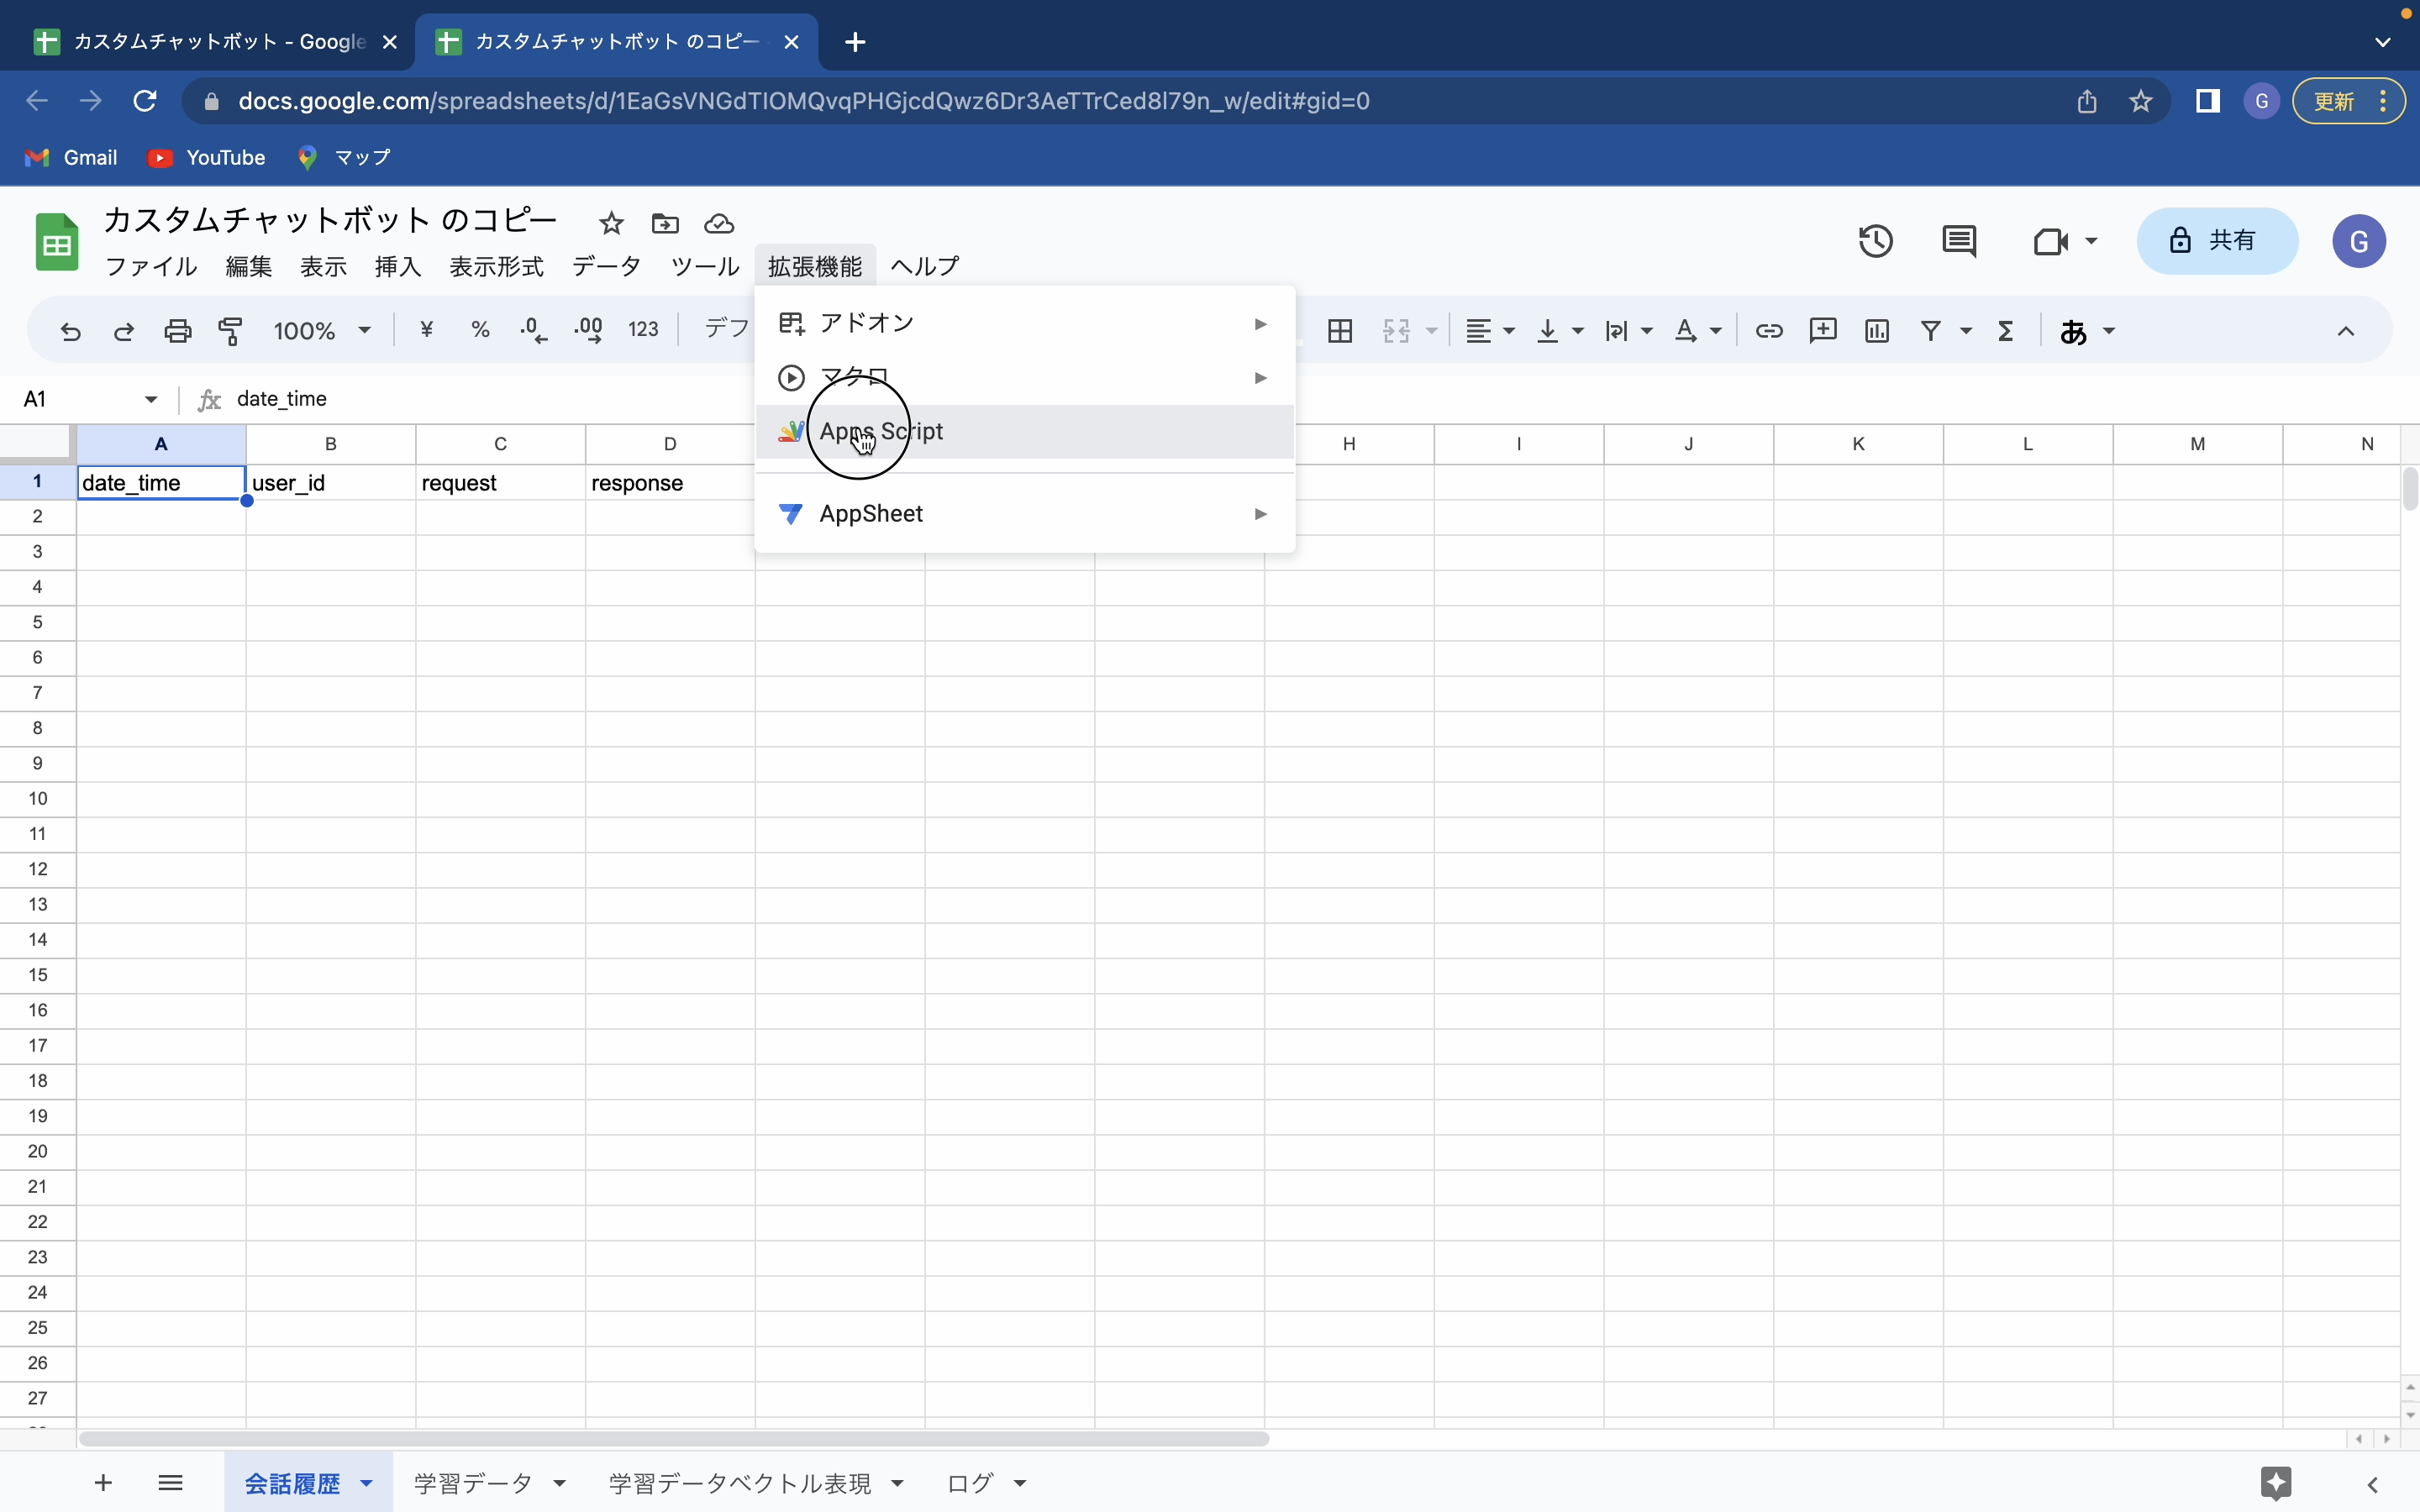
Task: Toggle percent number format
Action: click(480, 330)
